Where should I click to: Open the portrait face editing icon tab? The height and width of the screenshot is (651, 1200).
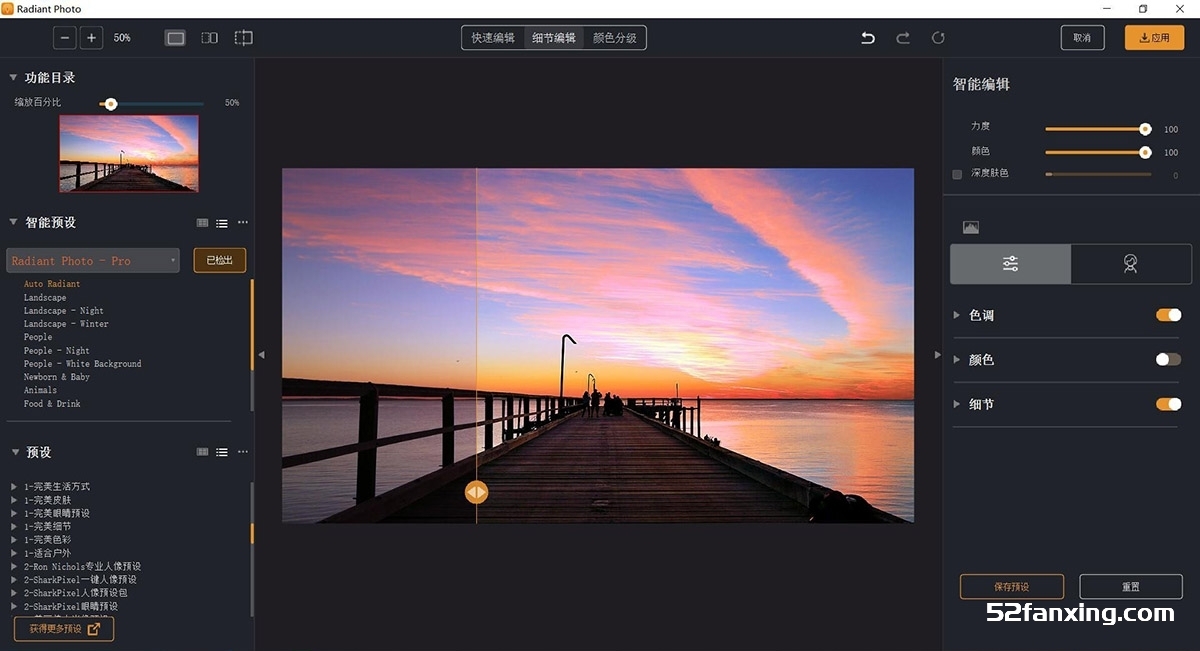point(1130,264)
